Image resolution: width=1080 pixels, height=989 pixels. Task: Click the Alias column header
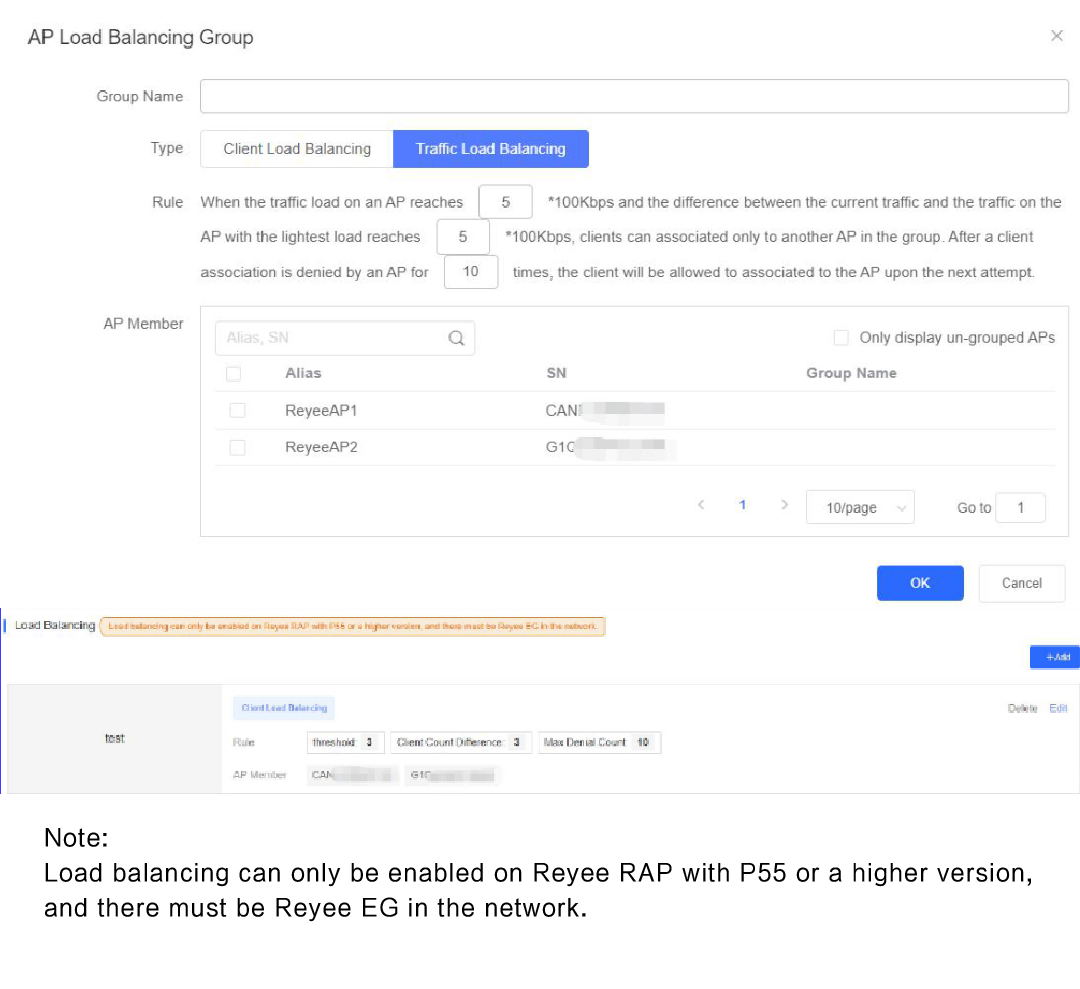[x=303, y=373]
